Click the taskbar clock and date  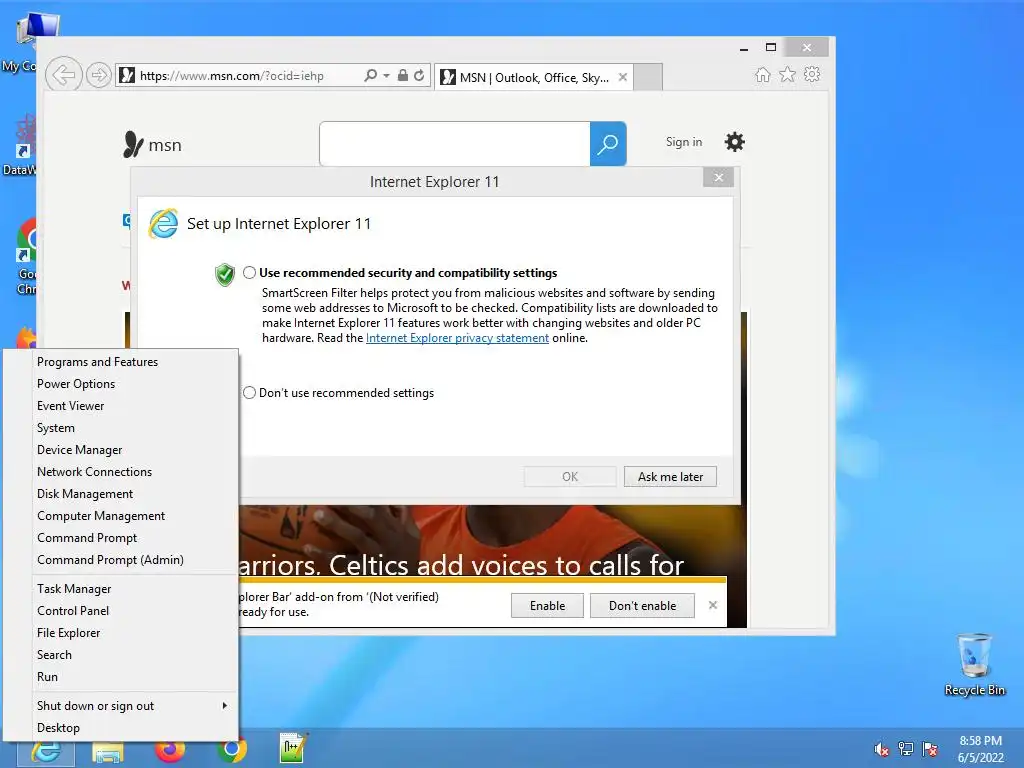[x=980, y=749]
